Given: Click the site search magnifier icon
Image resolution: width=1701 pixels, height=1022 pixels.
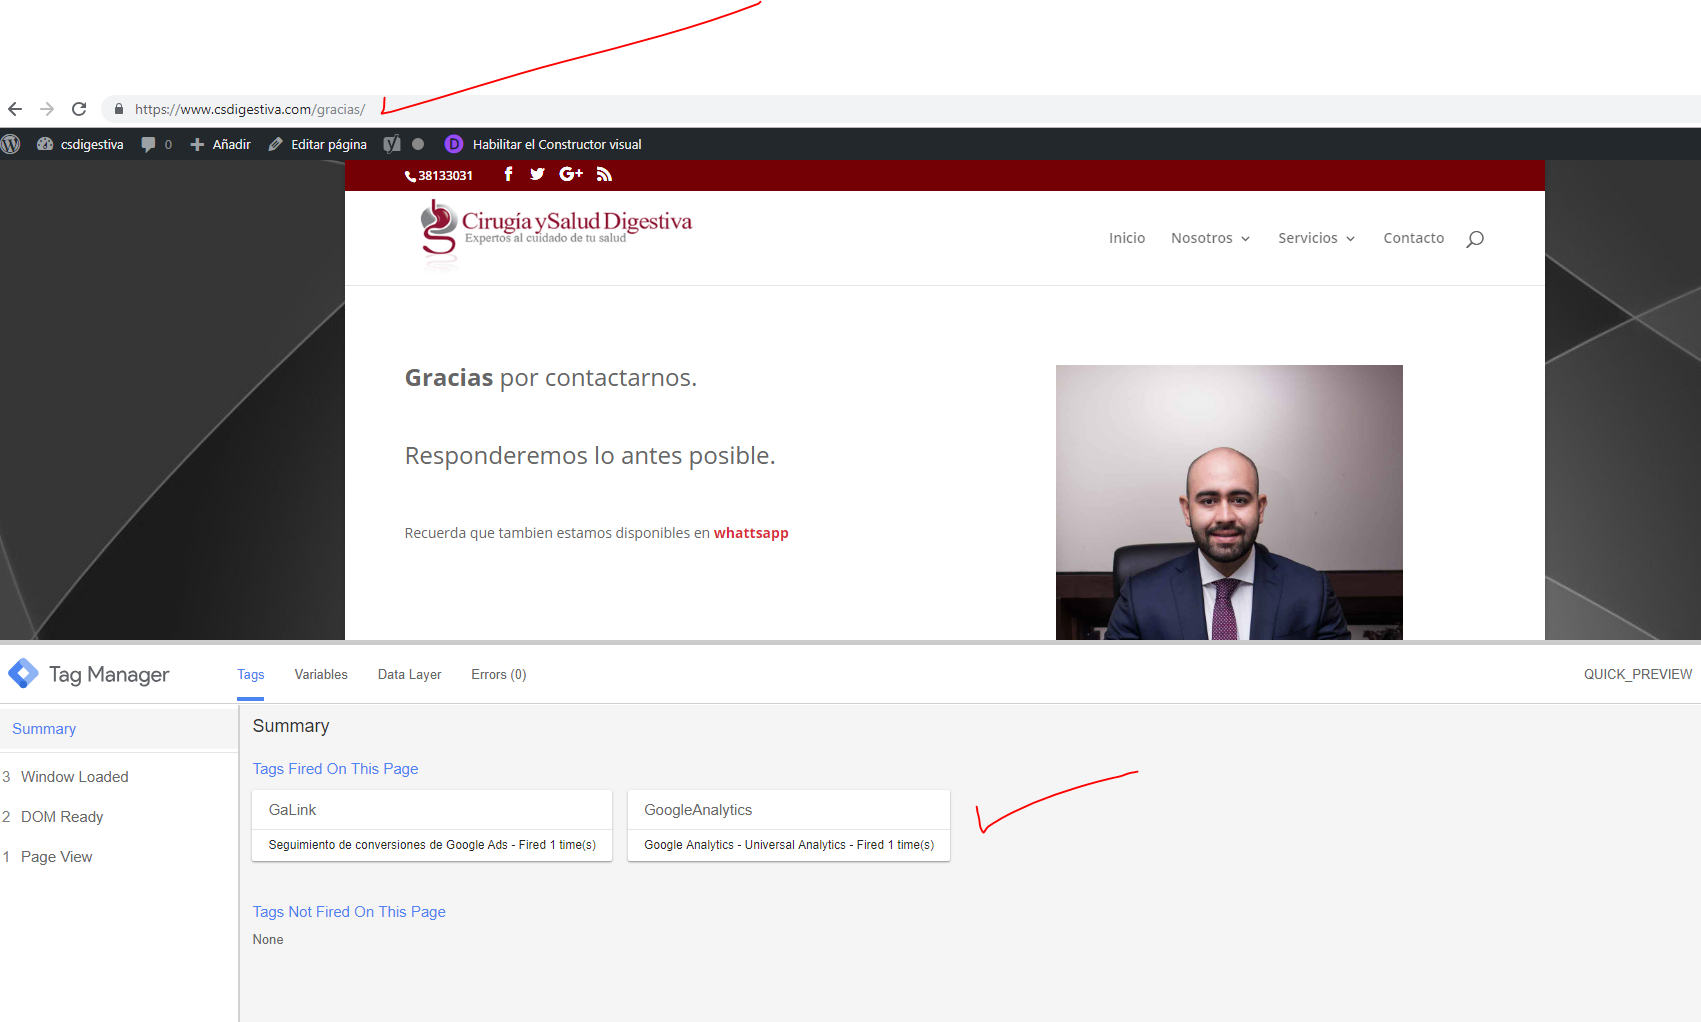Looking at the screenshot, I should click(x=1474, y=239).
